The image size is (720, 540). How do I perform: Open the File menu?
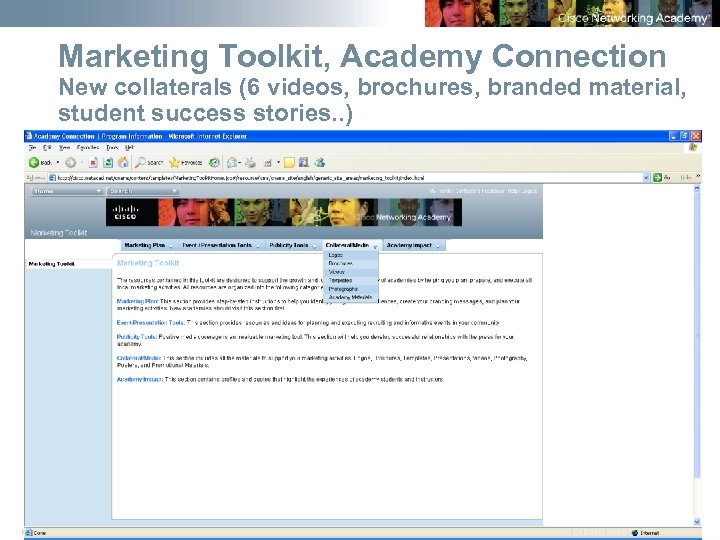(33, 147)
